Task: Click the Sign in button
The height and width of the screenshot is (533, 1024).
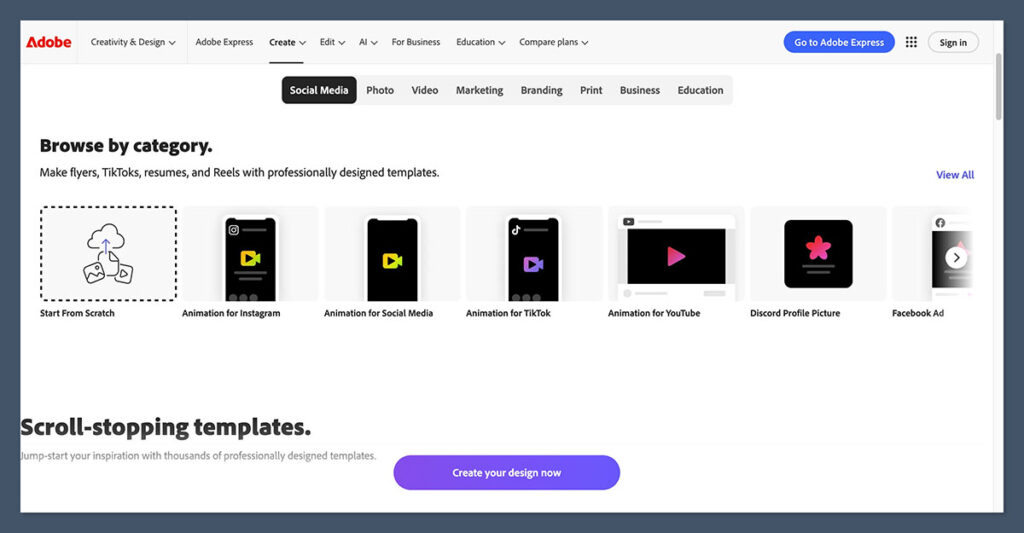Action: pyautogui.click(x=953, y=42)
